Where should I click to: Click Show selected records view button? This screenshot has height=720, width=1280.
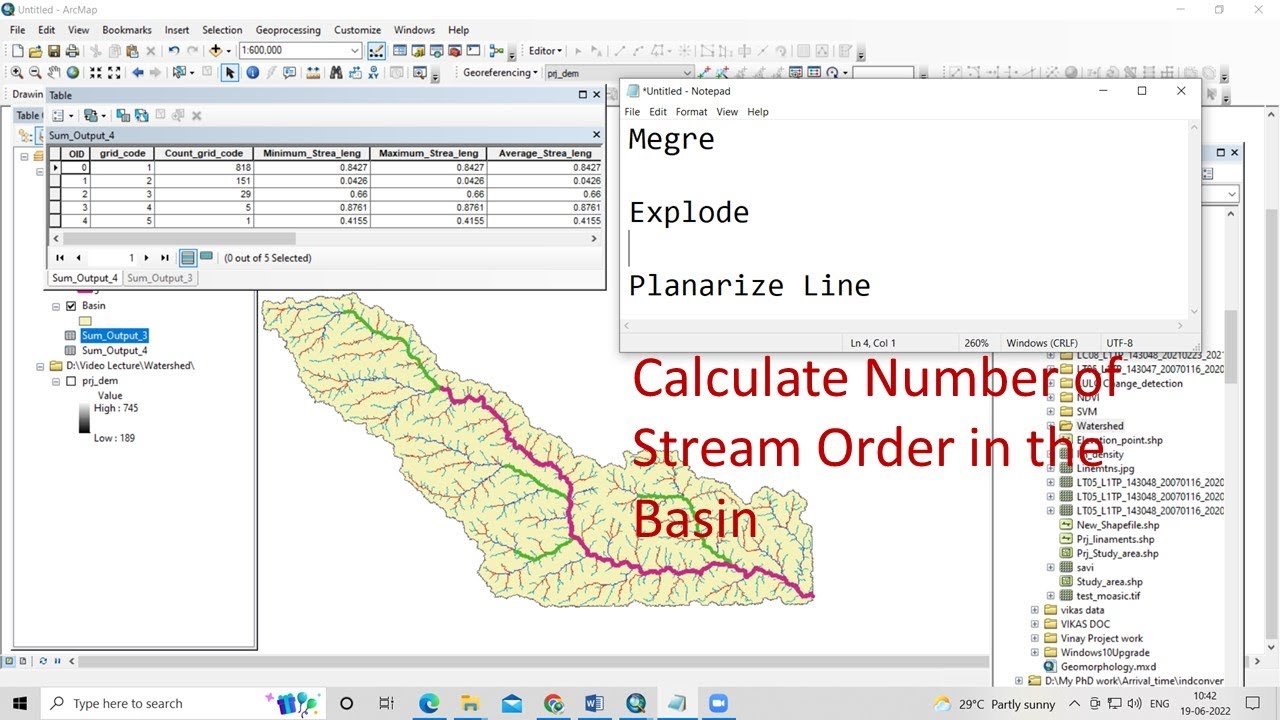(x=206, y=257)
